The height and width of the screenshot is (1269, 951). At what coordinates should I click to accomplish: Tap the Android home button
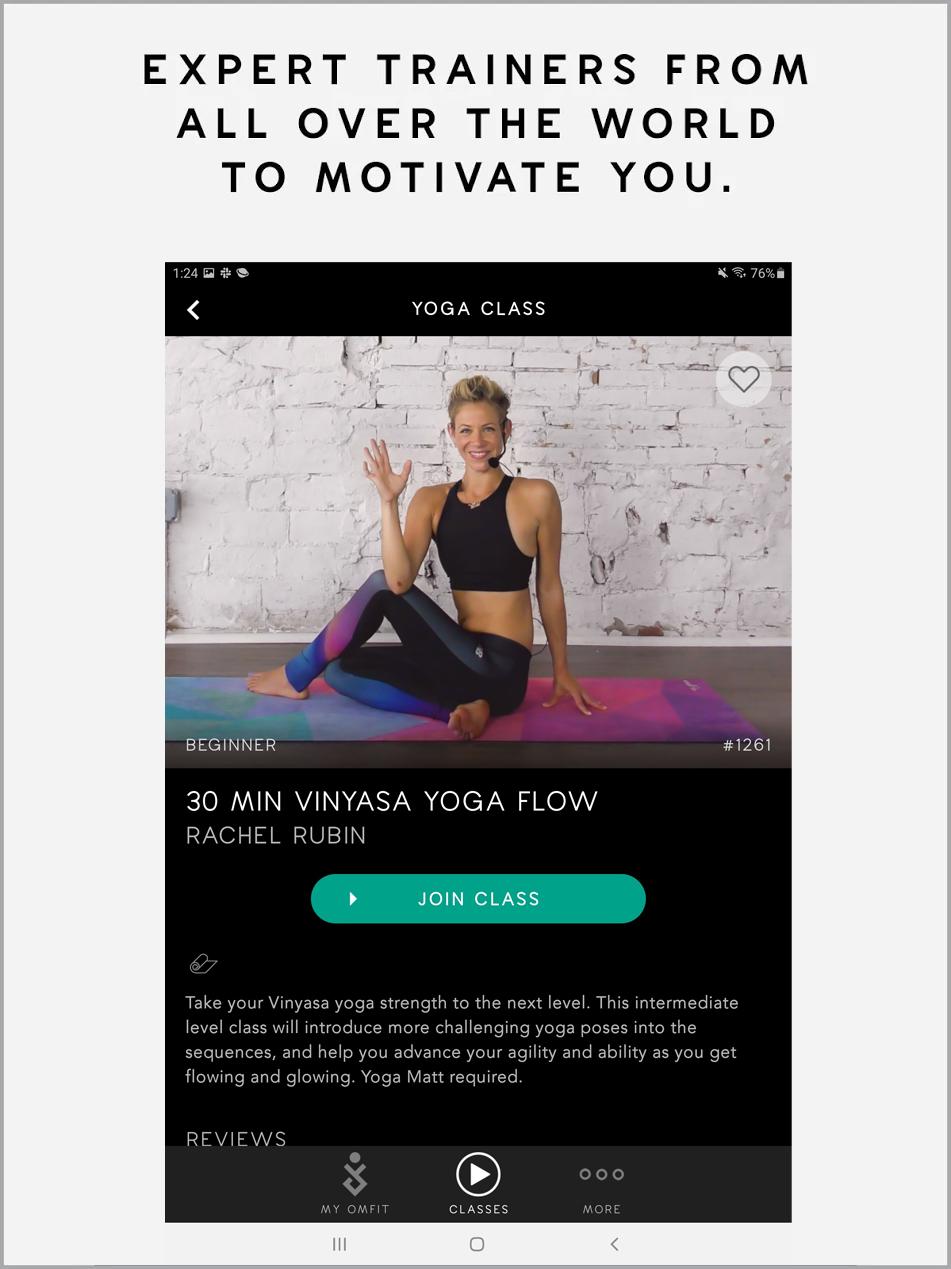[477, 1244]
